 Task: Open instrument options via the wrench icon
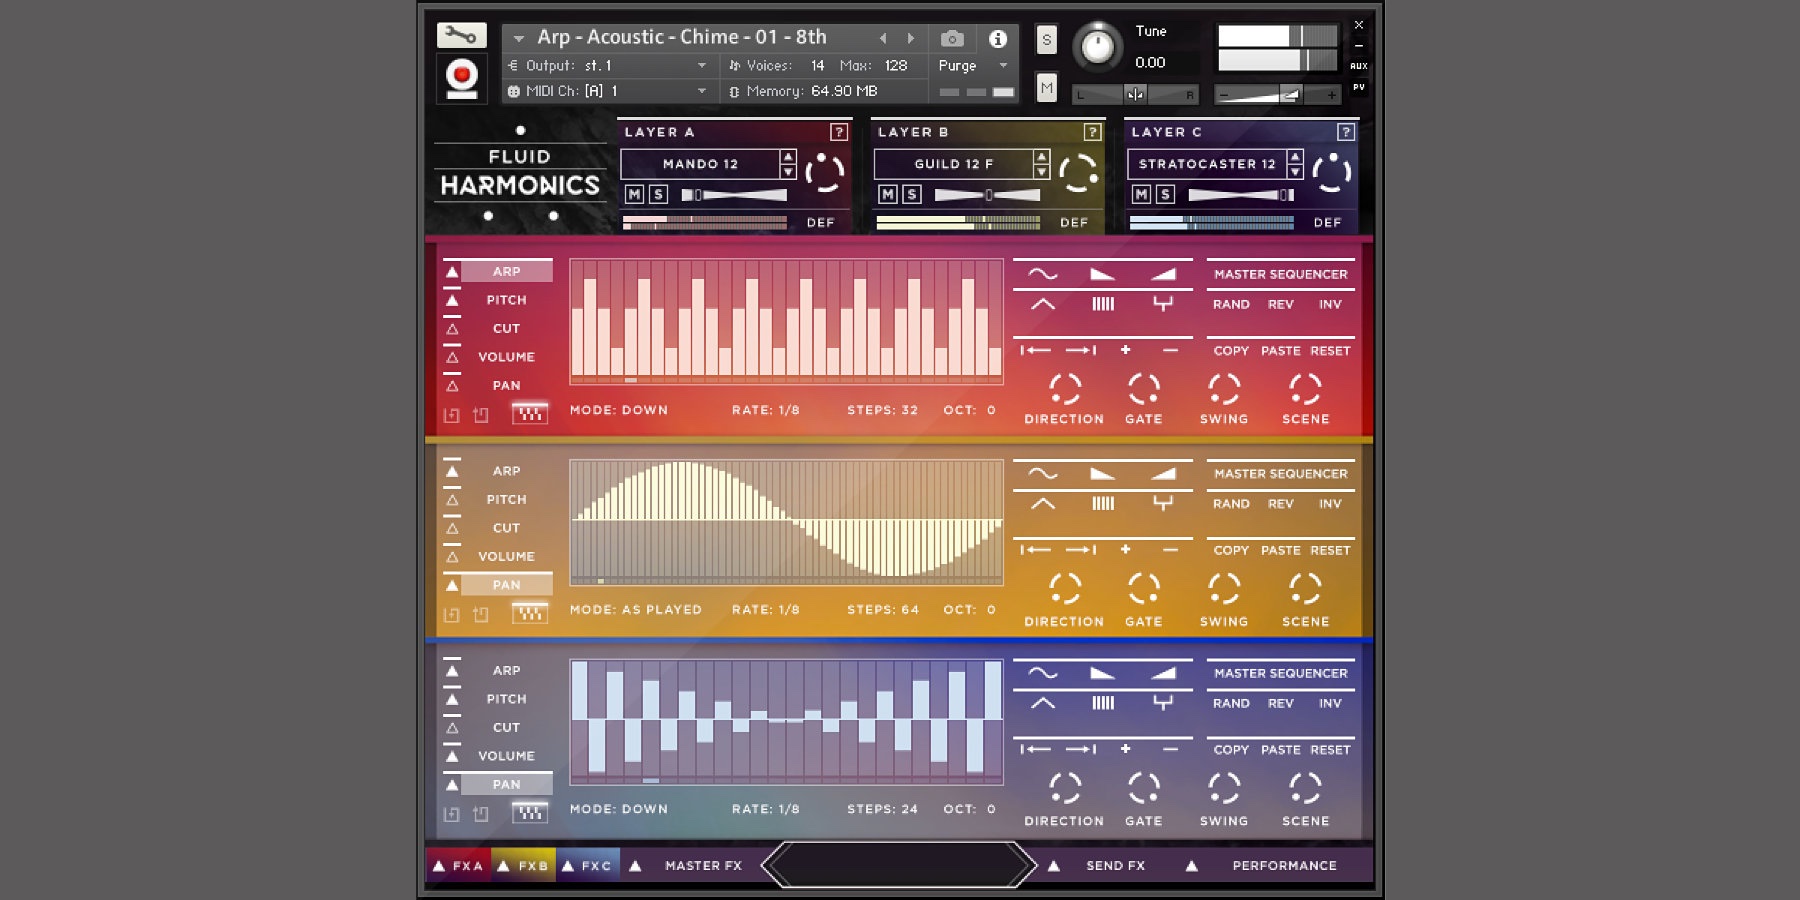[460, 37]
